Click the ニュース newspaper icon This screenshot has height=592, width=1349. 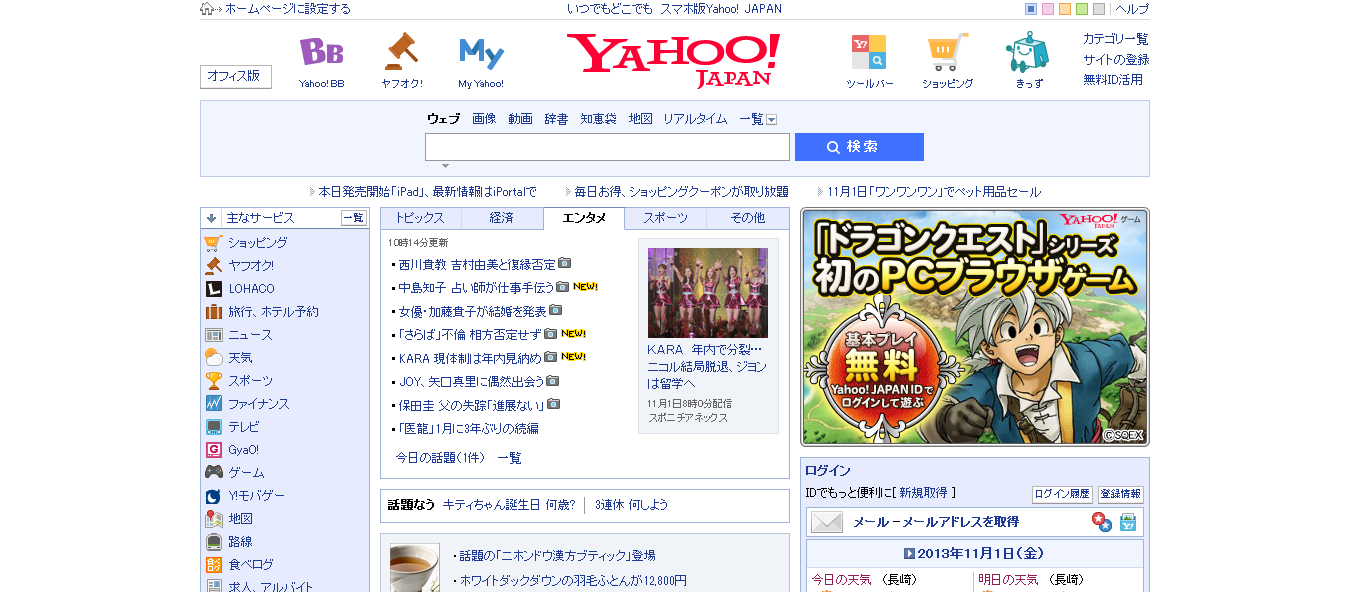pyautogui.click(x=213, y=334)
